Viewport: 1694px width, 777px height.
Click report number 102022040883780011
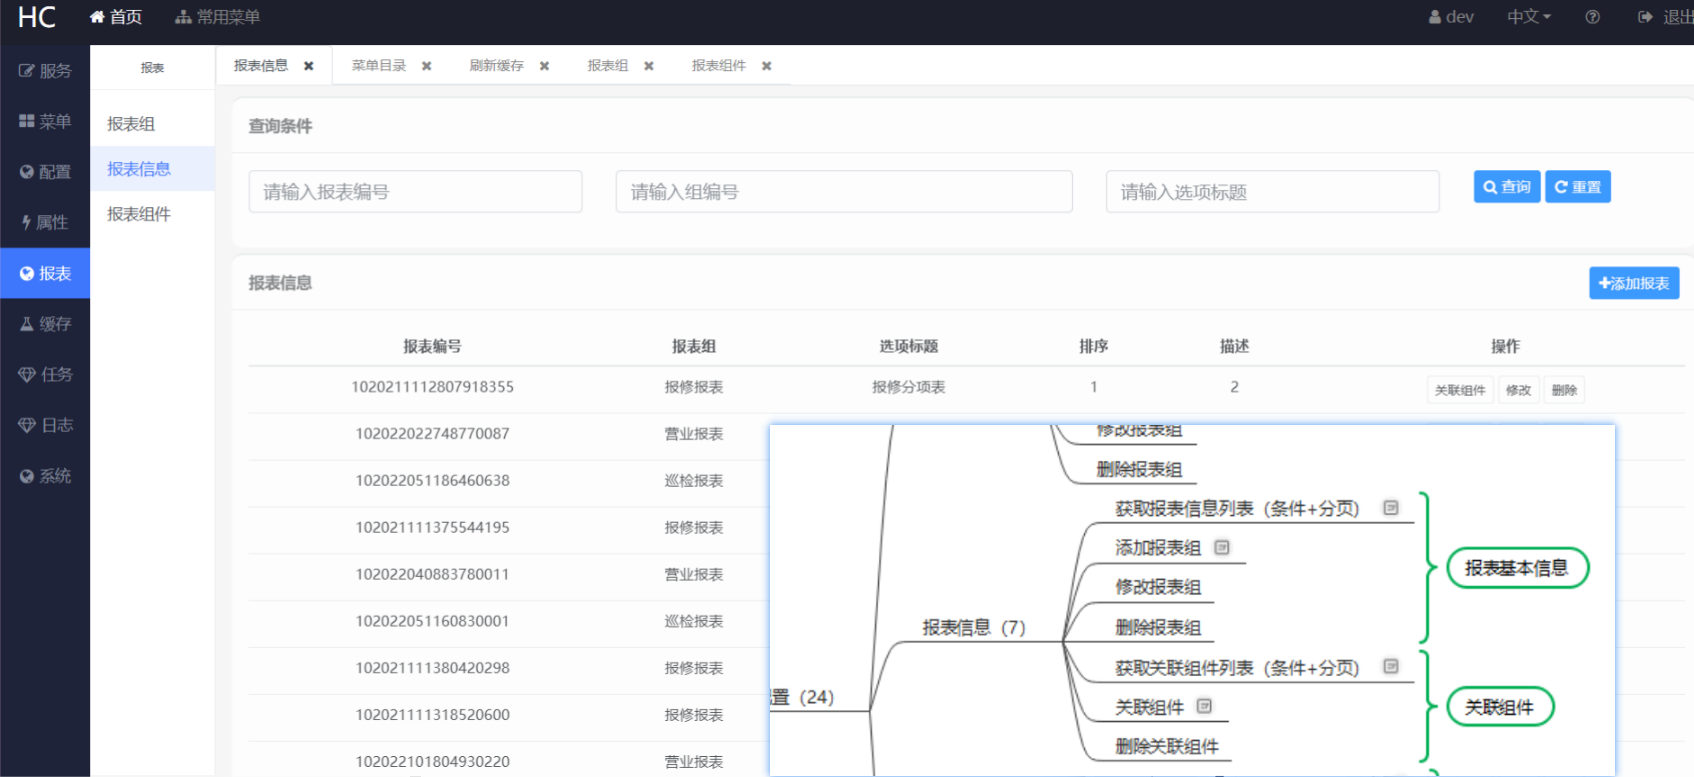[x=432, y=574]
